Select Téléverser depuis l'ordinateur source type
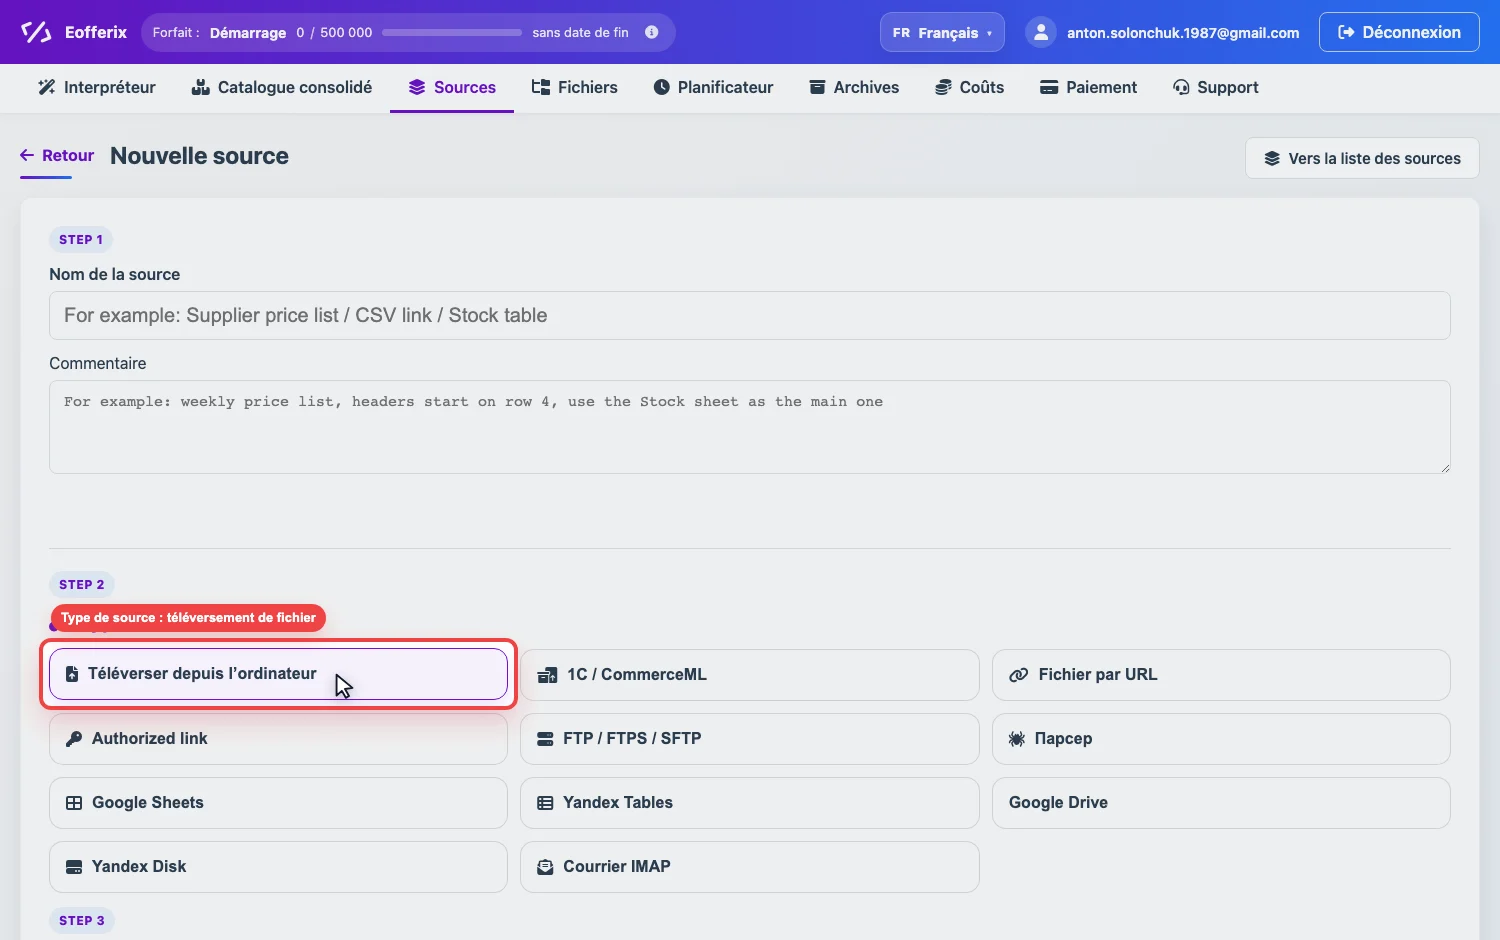 tap(278, 674)
